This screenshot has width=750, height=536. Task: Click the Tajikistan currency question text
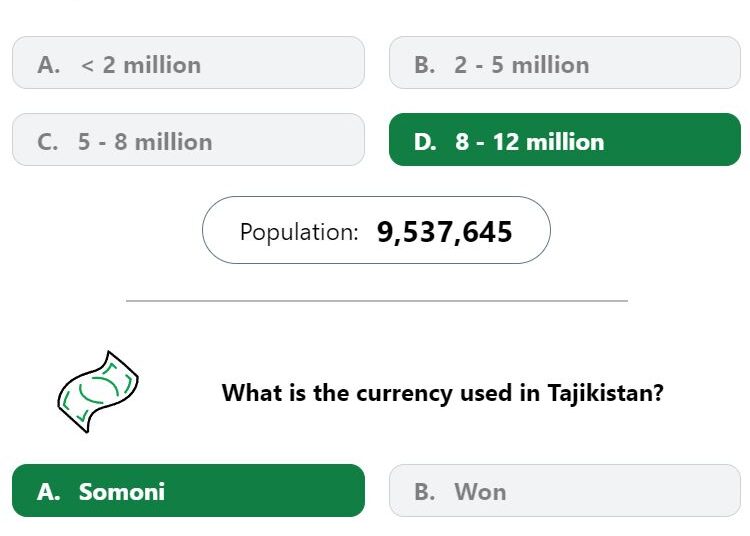442,394
